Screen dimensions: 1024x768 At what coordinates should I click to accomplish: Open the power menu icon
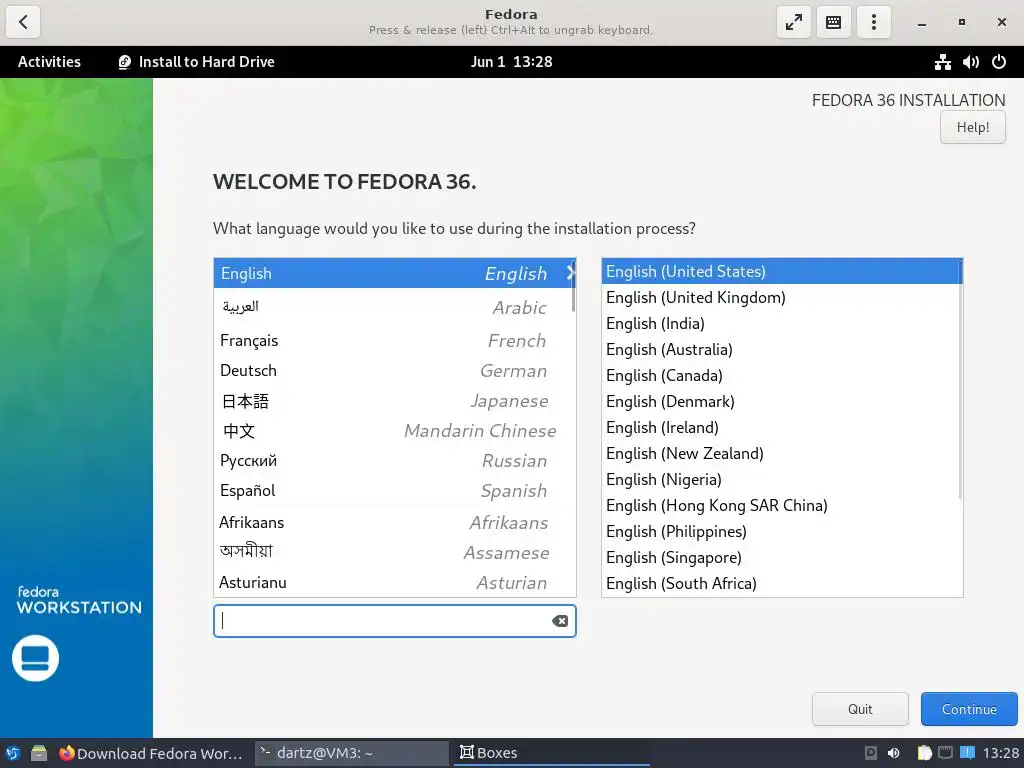[999, 62]
